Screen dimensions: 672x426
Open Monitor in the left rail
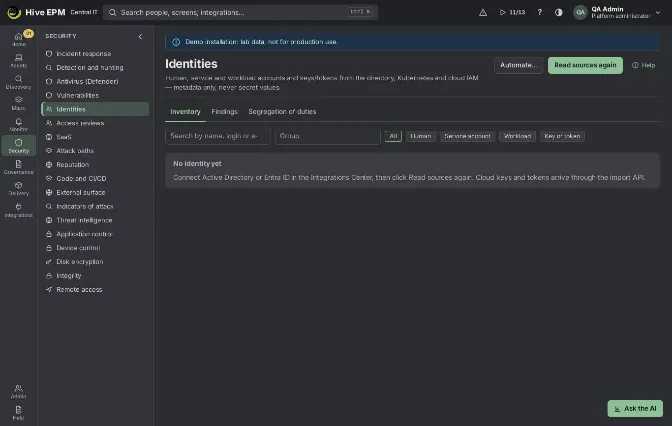point(18,125)
